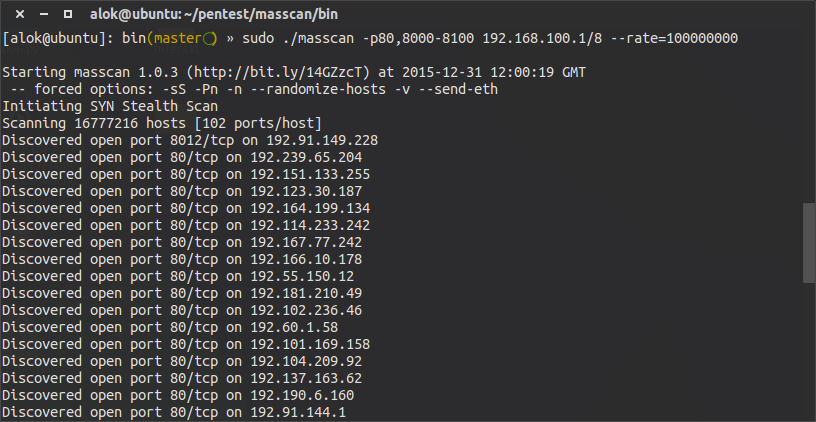The height and width of the screenshot is (422, 816).
Task: Click IP address 192.91.149.228
Action: pos(322,140)
